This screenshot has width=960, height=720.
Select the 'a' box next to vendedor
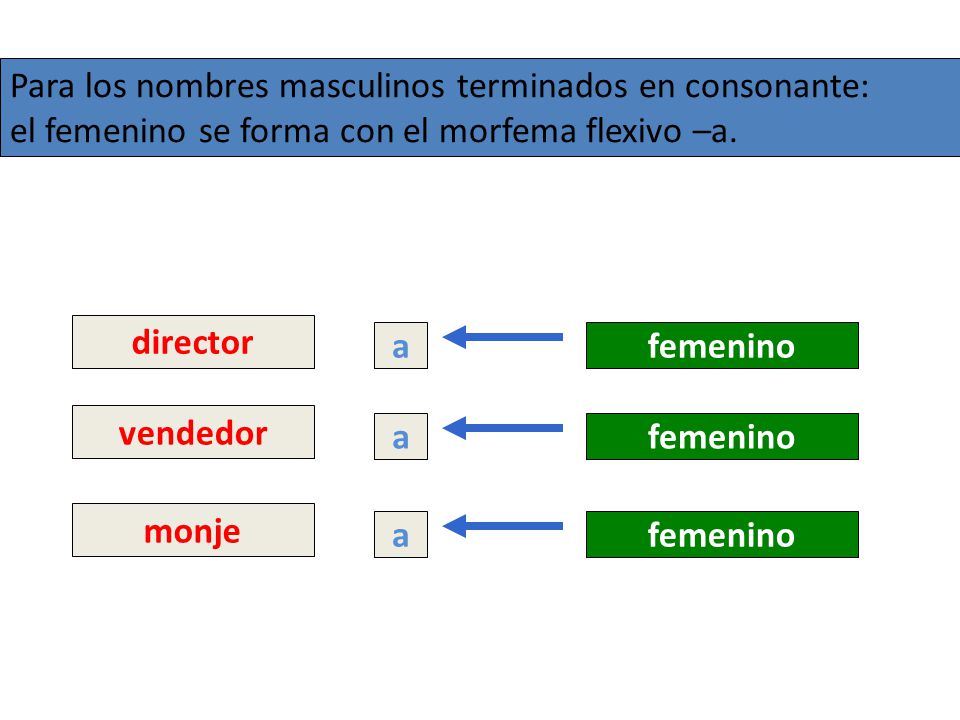click(x=401, y=437)
